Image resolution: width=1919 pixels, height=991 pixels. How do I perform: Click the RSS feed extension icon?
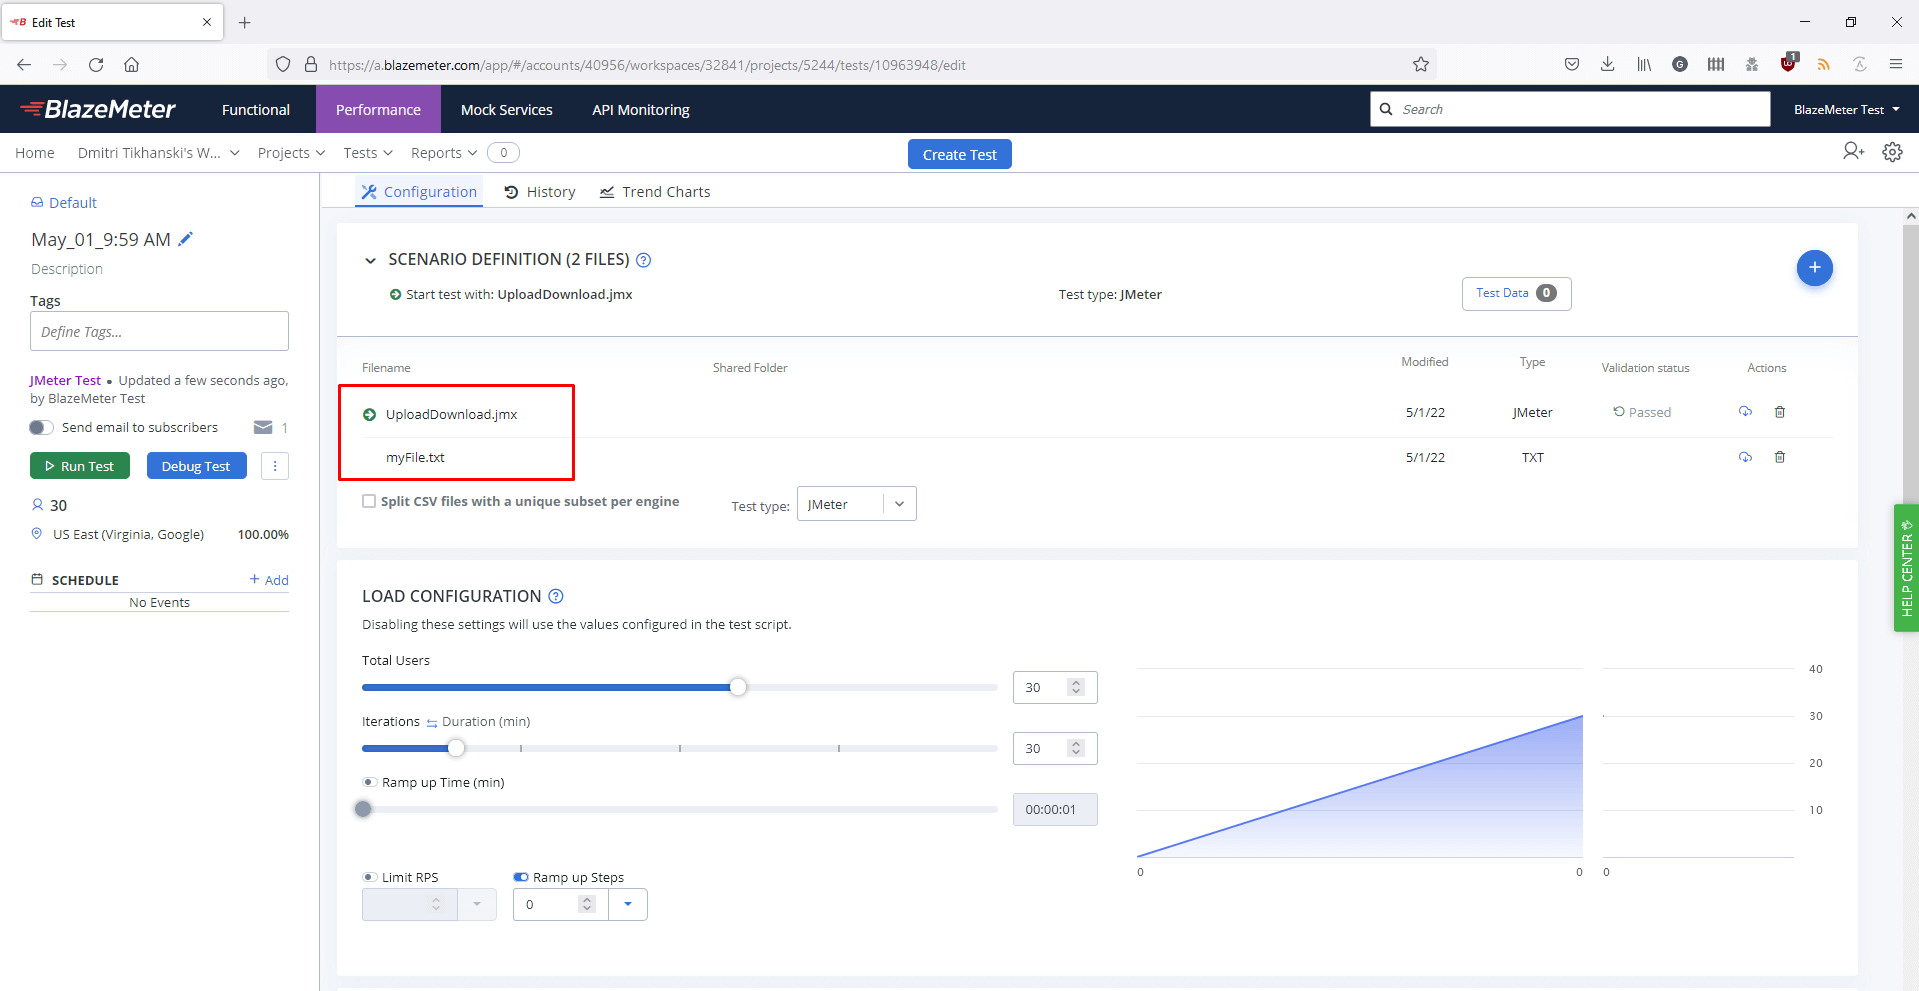click(x=1824, y=65)
